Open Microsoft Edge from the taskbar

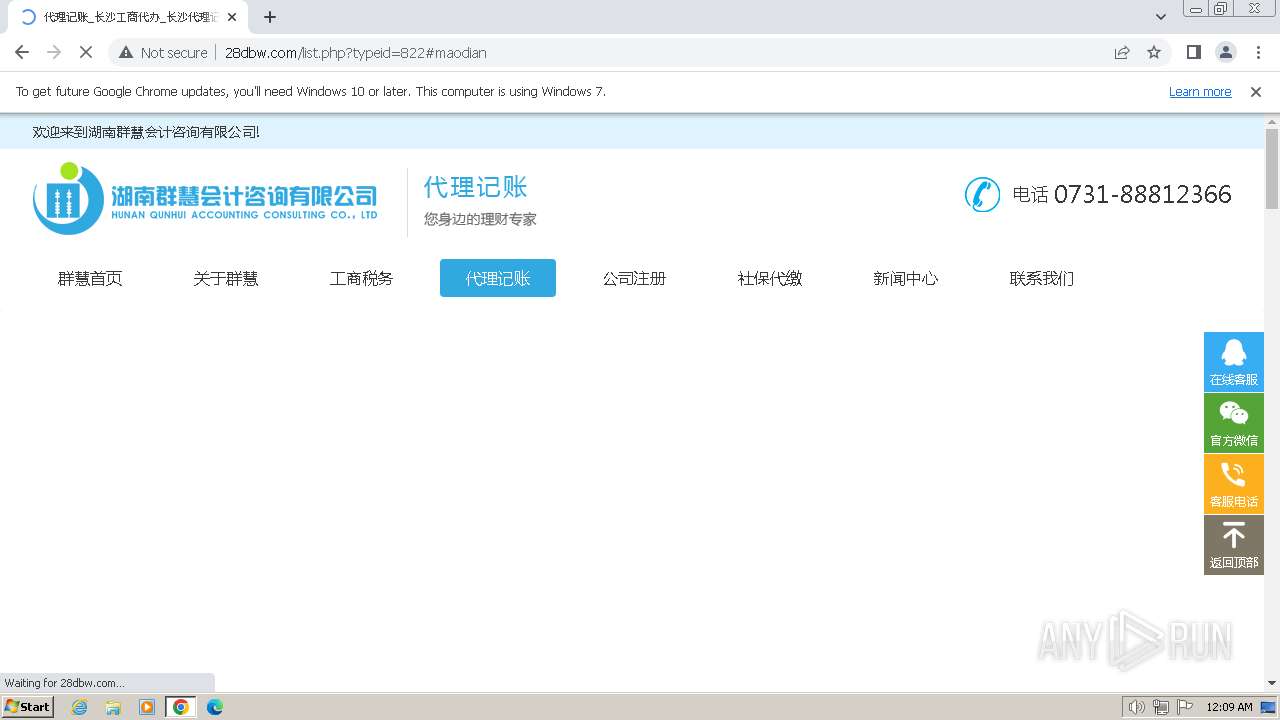[x=215, y=707]
